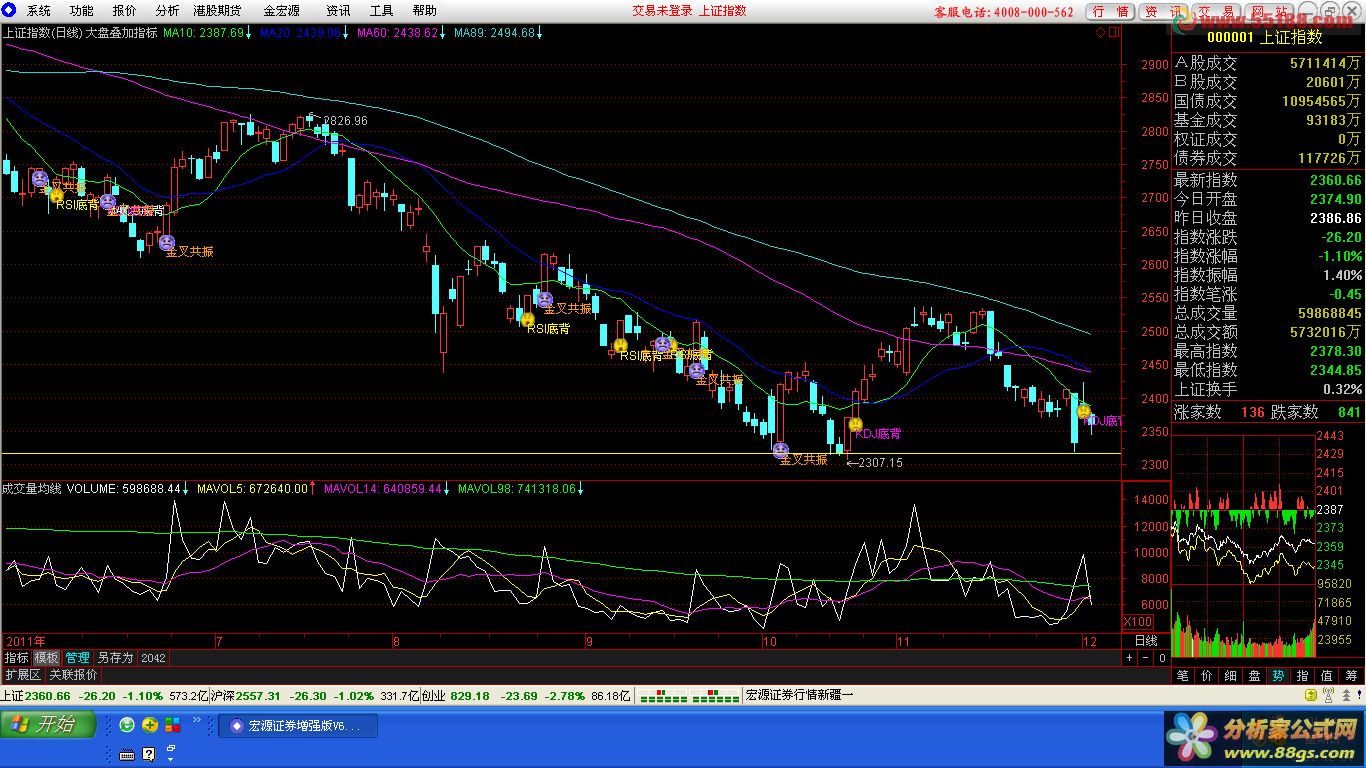This screenshot has width=1366, height=768.
Task: Click the MA20 indicator label
Action: (x=303, y=33)
